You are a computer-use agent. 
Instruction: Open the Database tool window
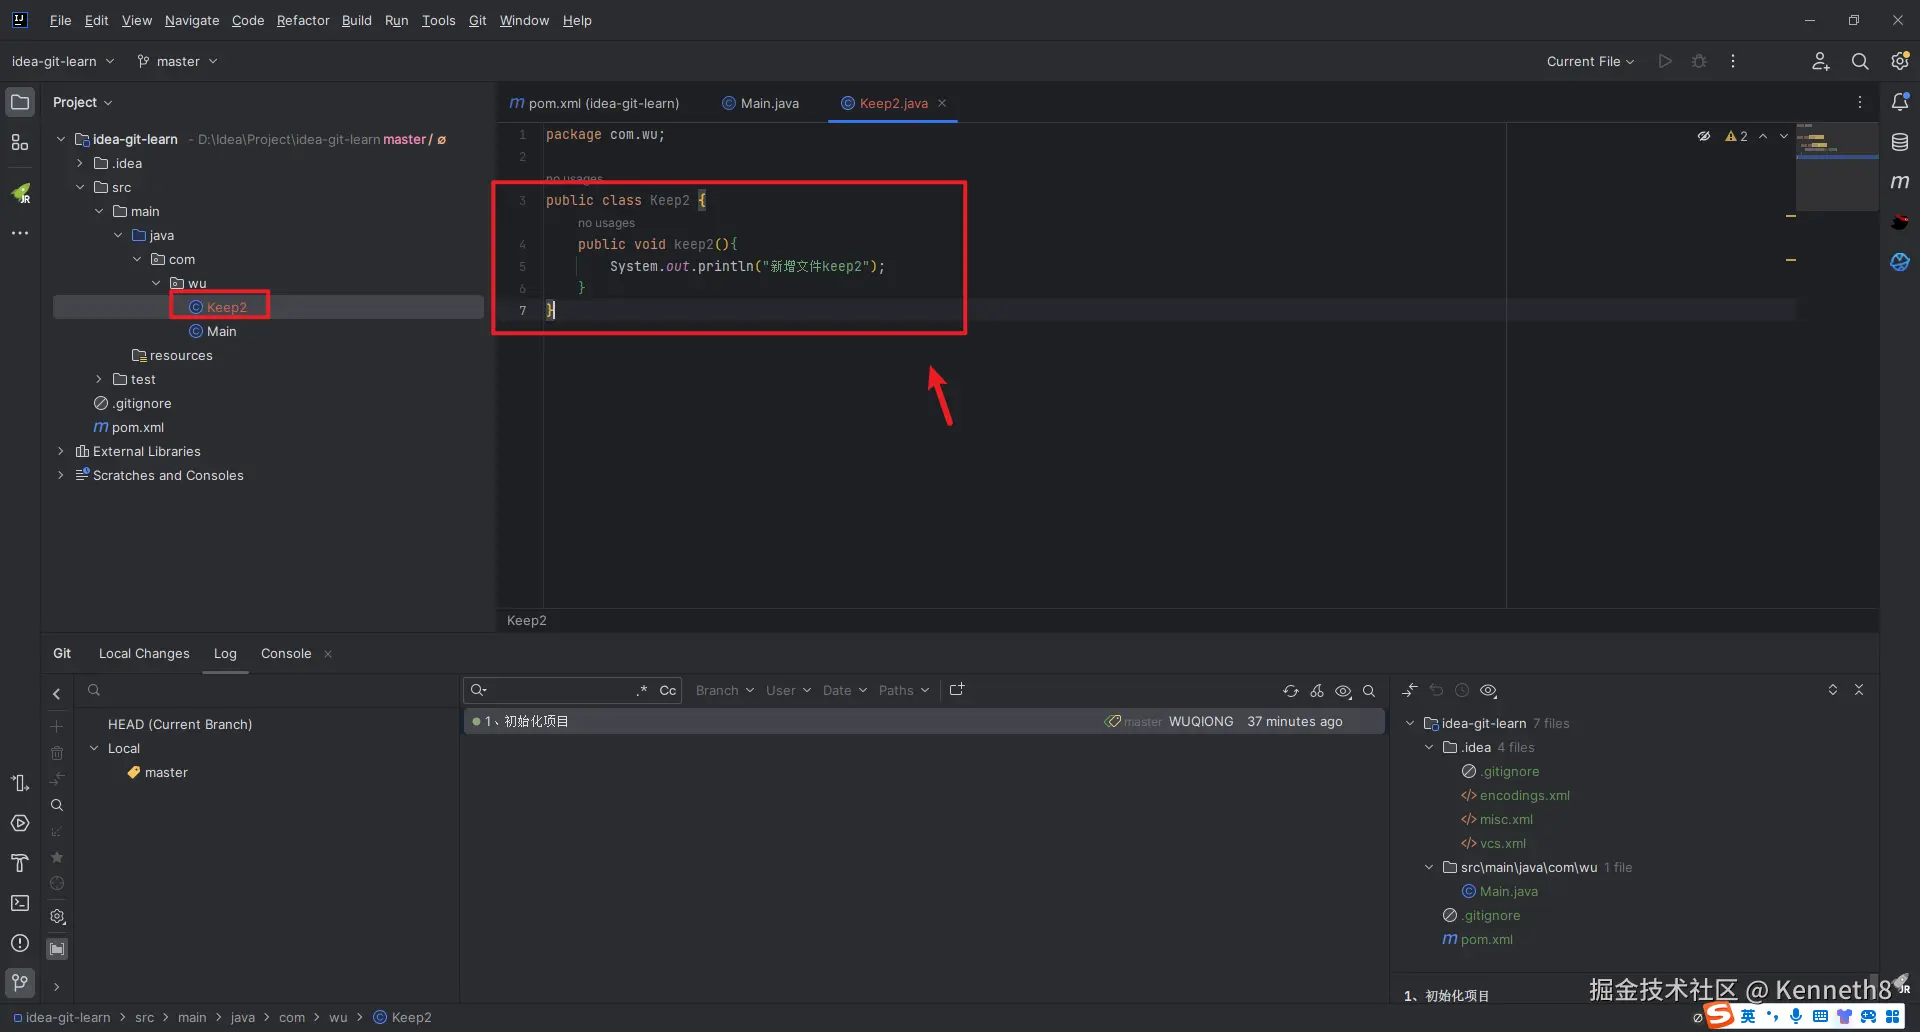pos(1900,142)
